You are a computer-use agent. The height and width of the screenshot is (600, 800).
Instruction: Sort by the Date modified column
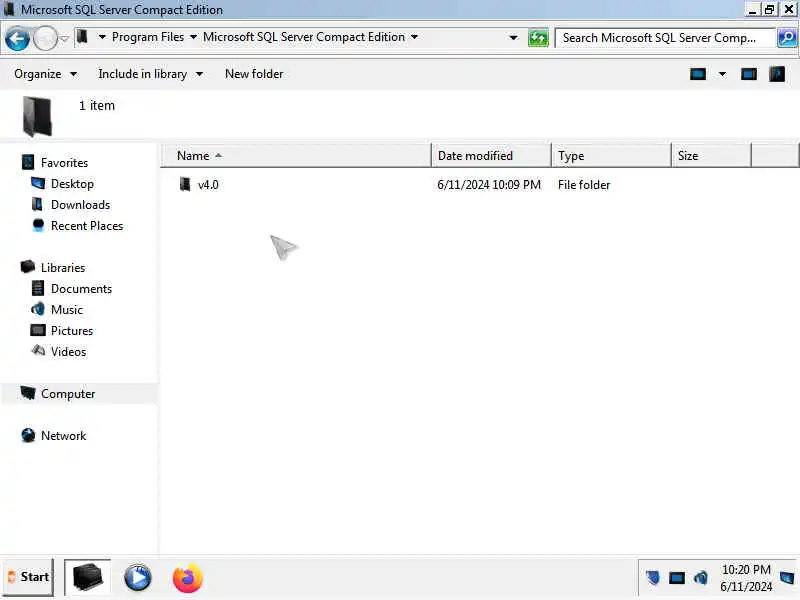491,156
